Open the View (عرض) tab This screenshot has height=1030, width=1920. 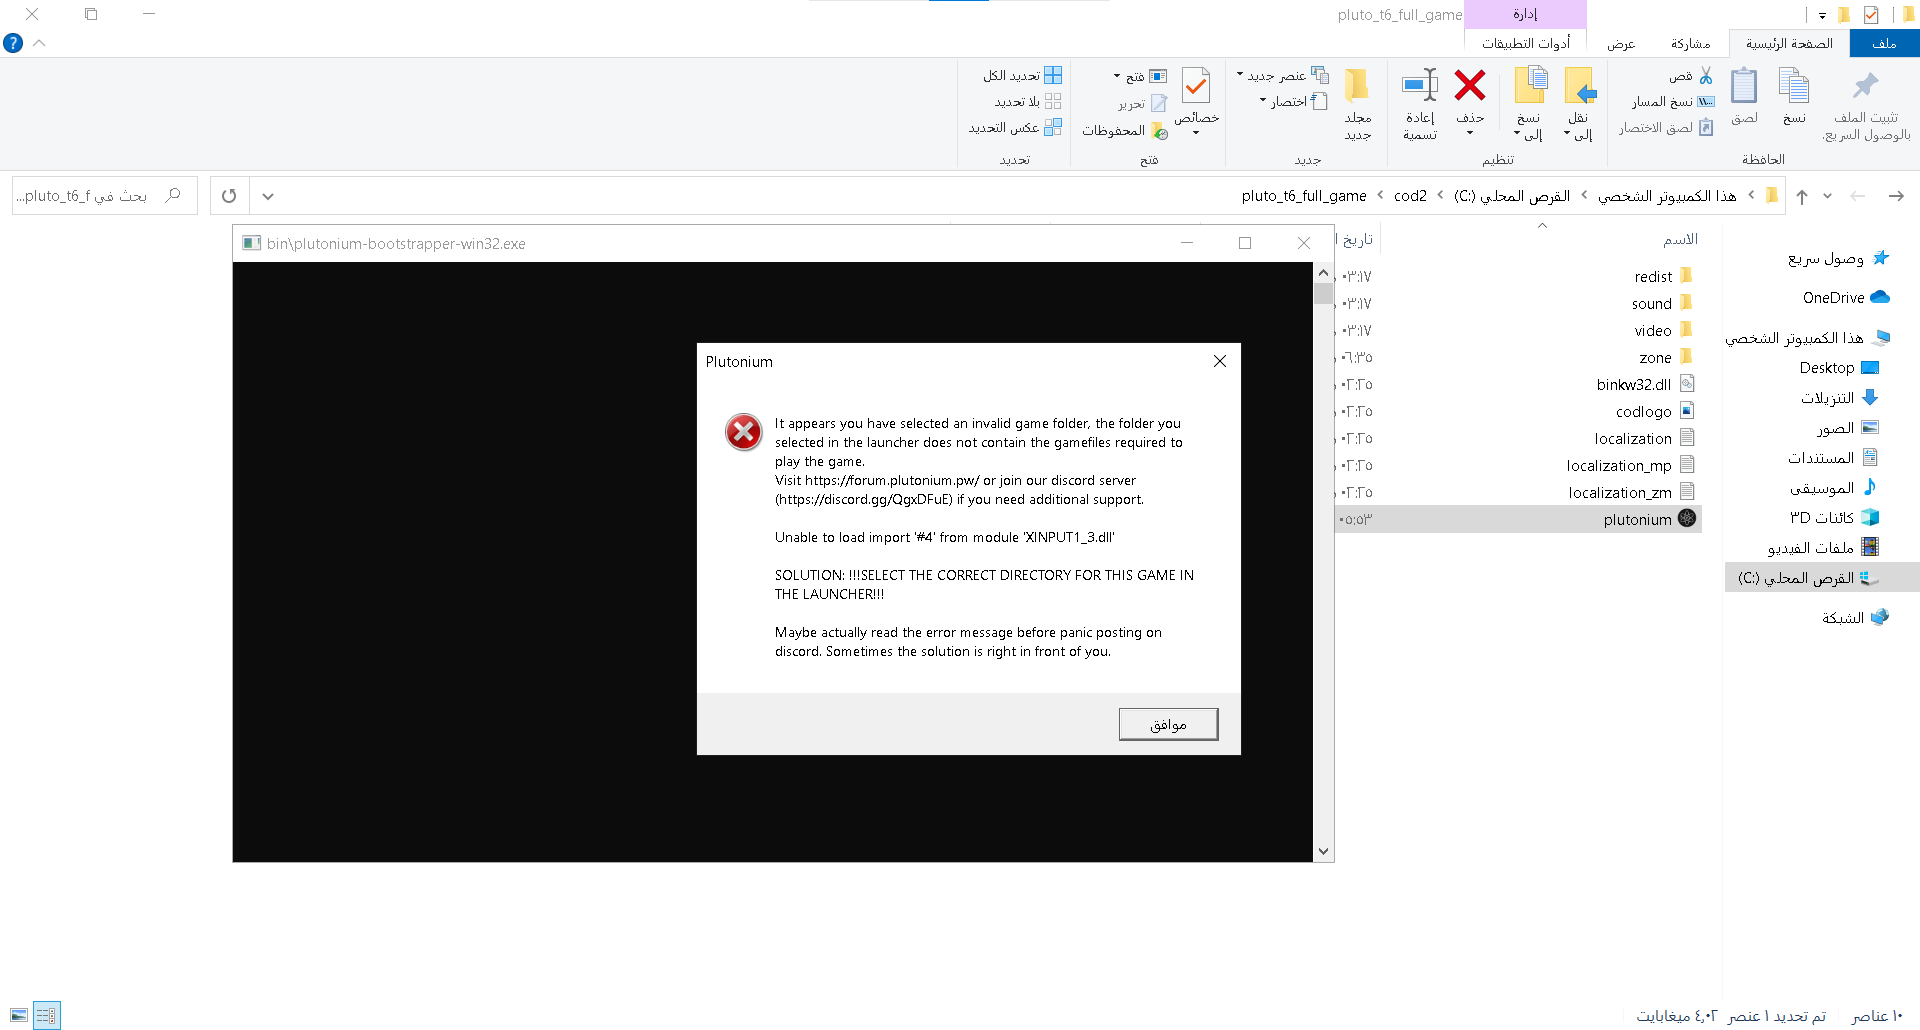(x=1621, y=43)
